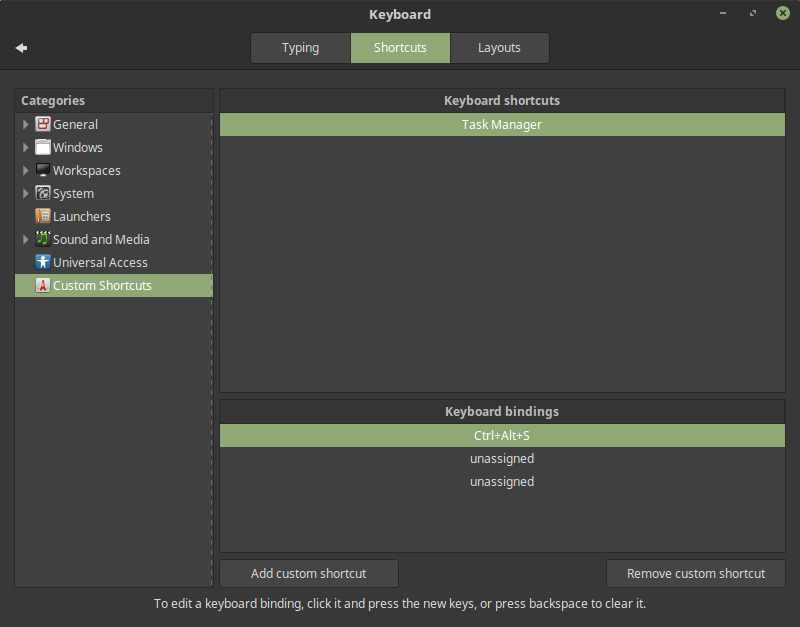
Task: Click Remove custom shortcut
Action: click(x=695, y=573)
